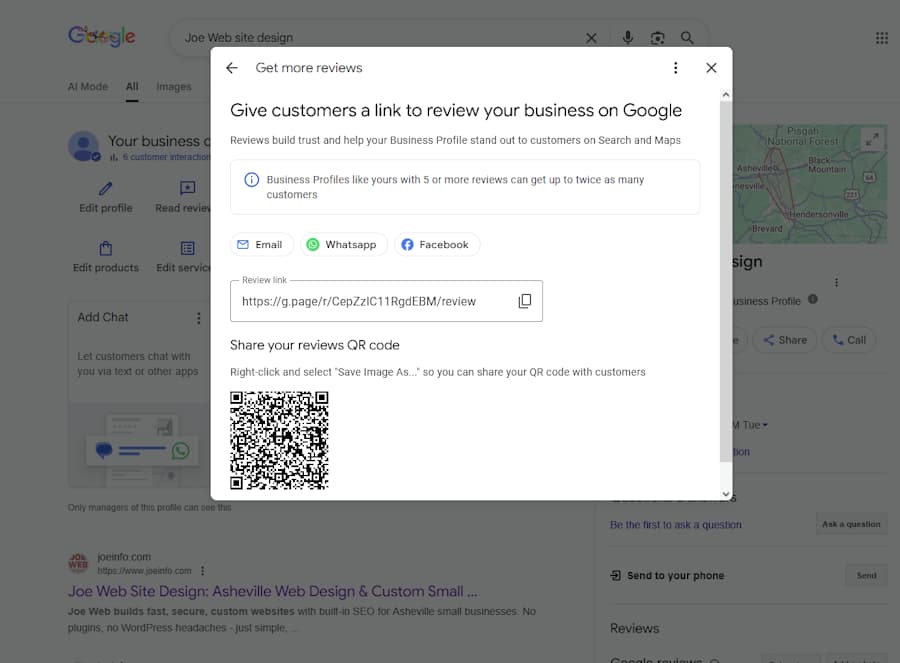This screenshot has height=663, width=900.
Task: Share review link via Facebook
Action: coord(435,244)
